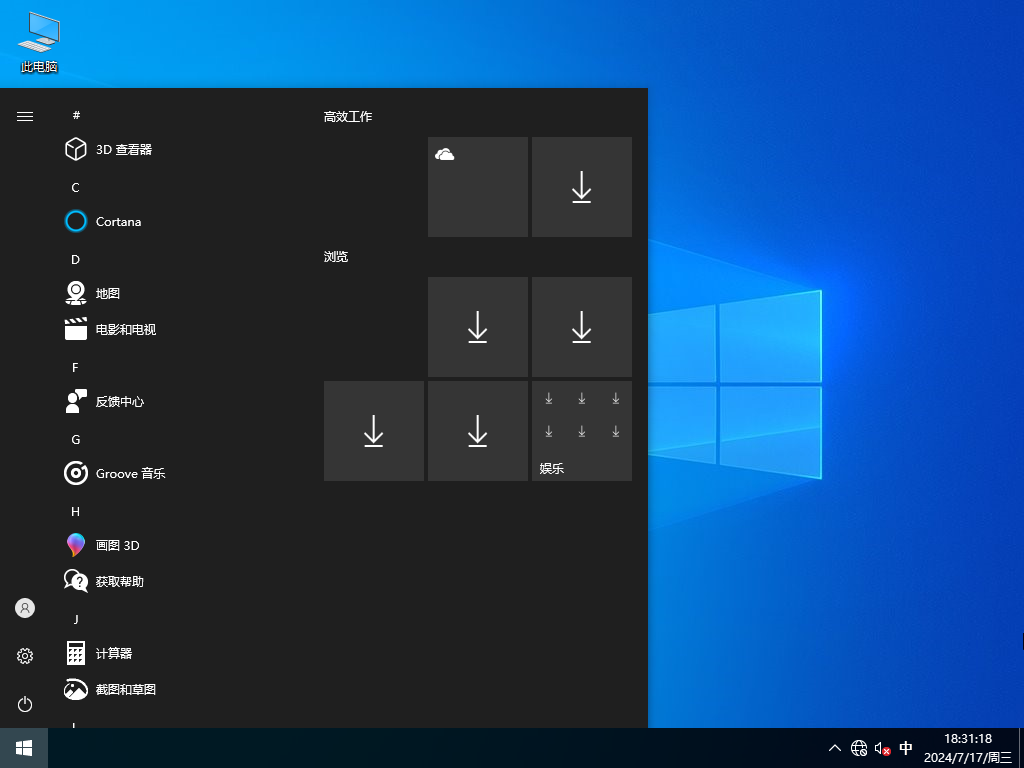Click the letter D section header

[x=75, y=259]
